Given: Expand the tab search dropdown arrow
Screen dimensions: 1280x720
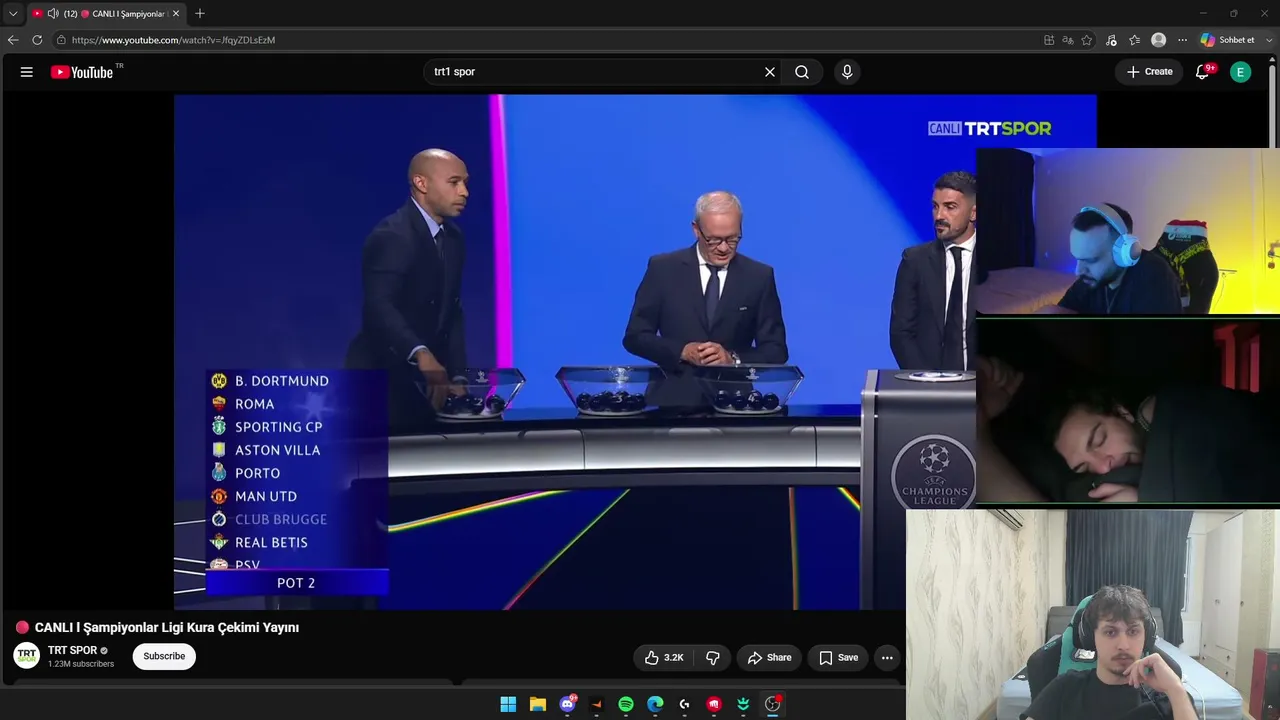Looking at the screenshot, I should tap(13, 14).
